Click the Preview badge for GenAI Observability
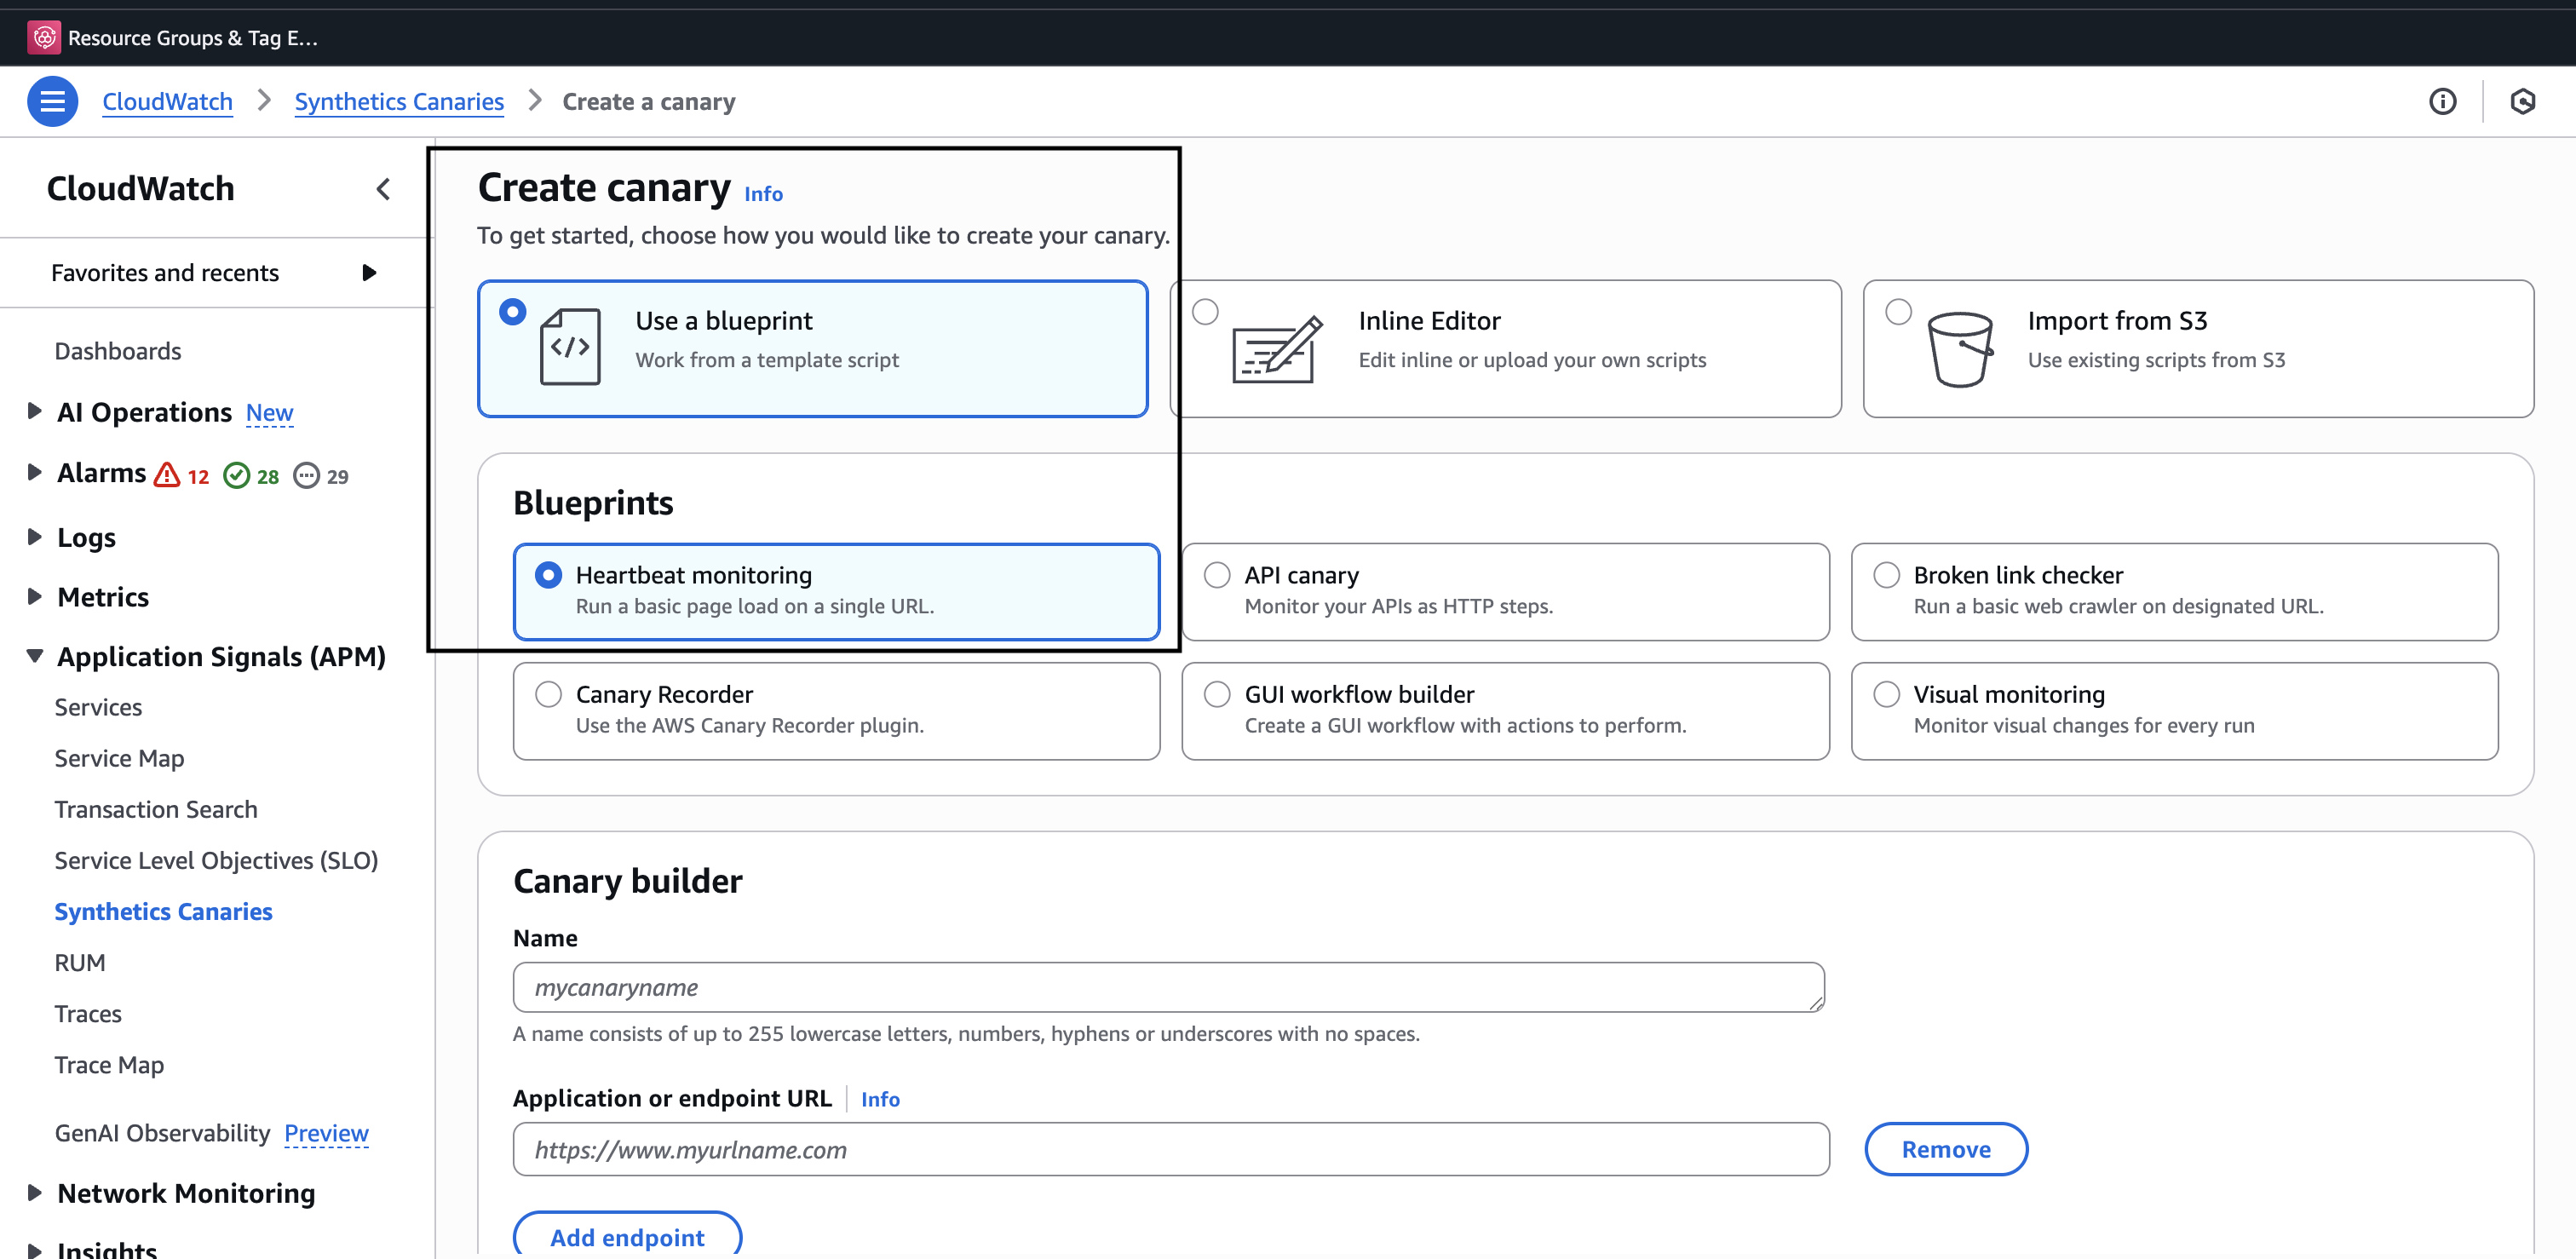This screenshot has width=2576, height=1259. pos(326,1133)
